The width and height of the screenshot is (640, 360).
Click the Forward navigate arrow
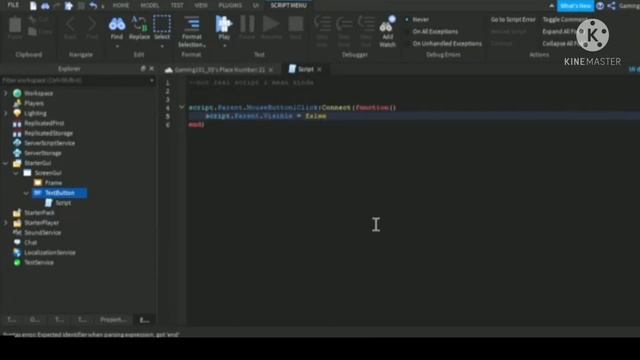tap(92, 24)
